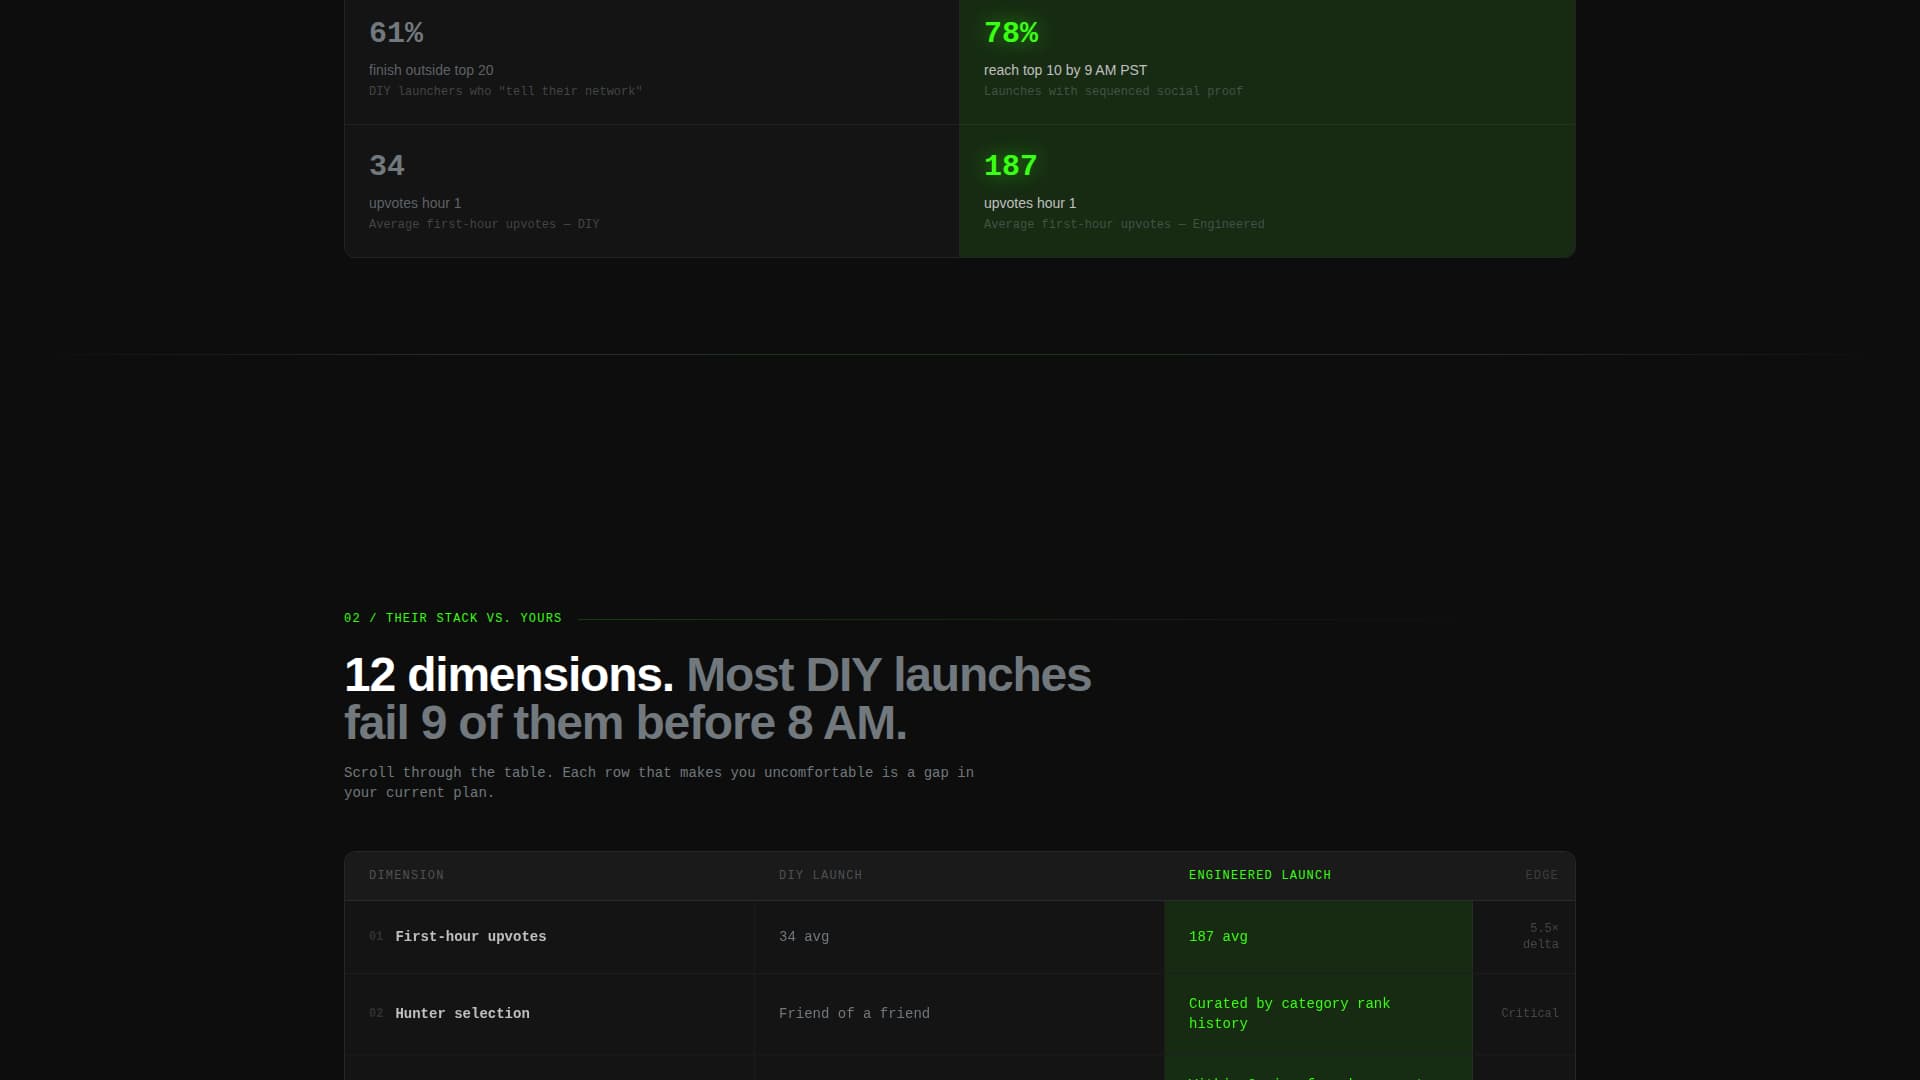Click the 'Friend of a friend' cell
This screenshot has width=1920, height=1080.
coord(854,1014)
